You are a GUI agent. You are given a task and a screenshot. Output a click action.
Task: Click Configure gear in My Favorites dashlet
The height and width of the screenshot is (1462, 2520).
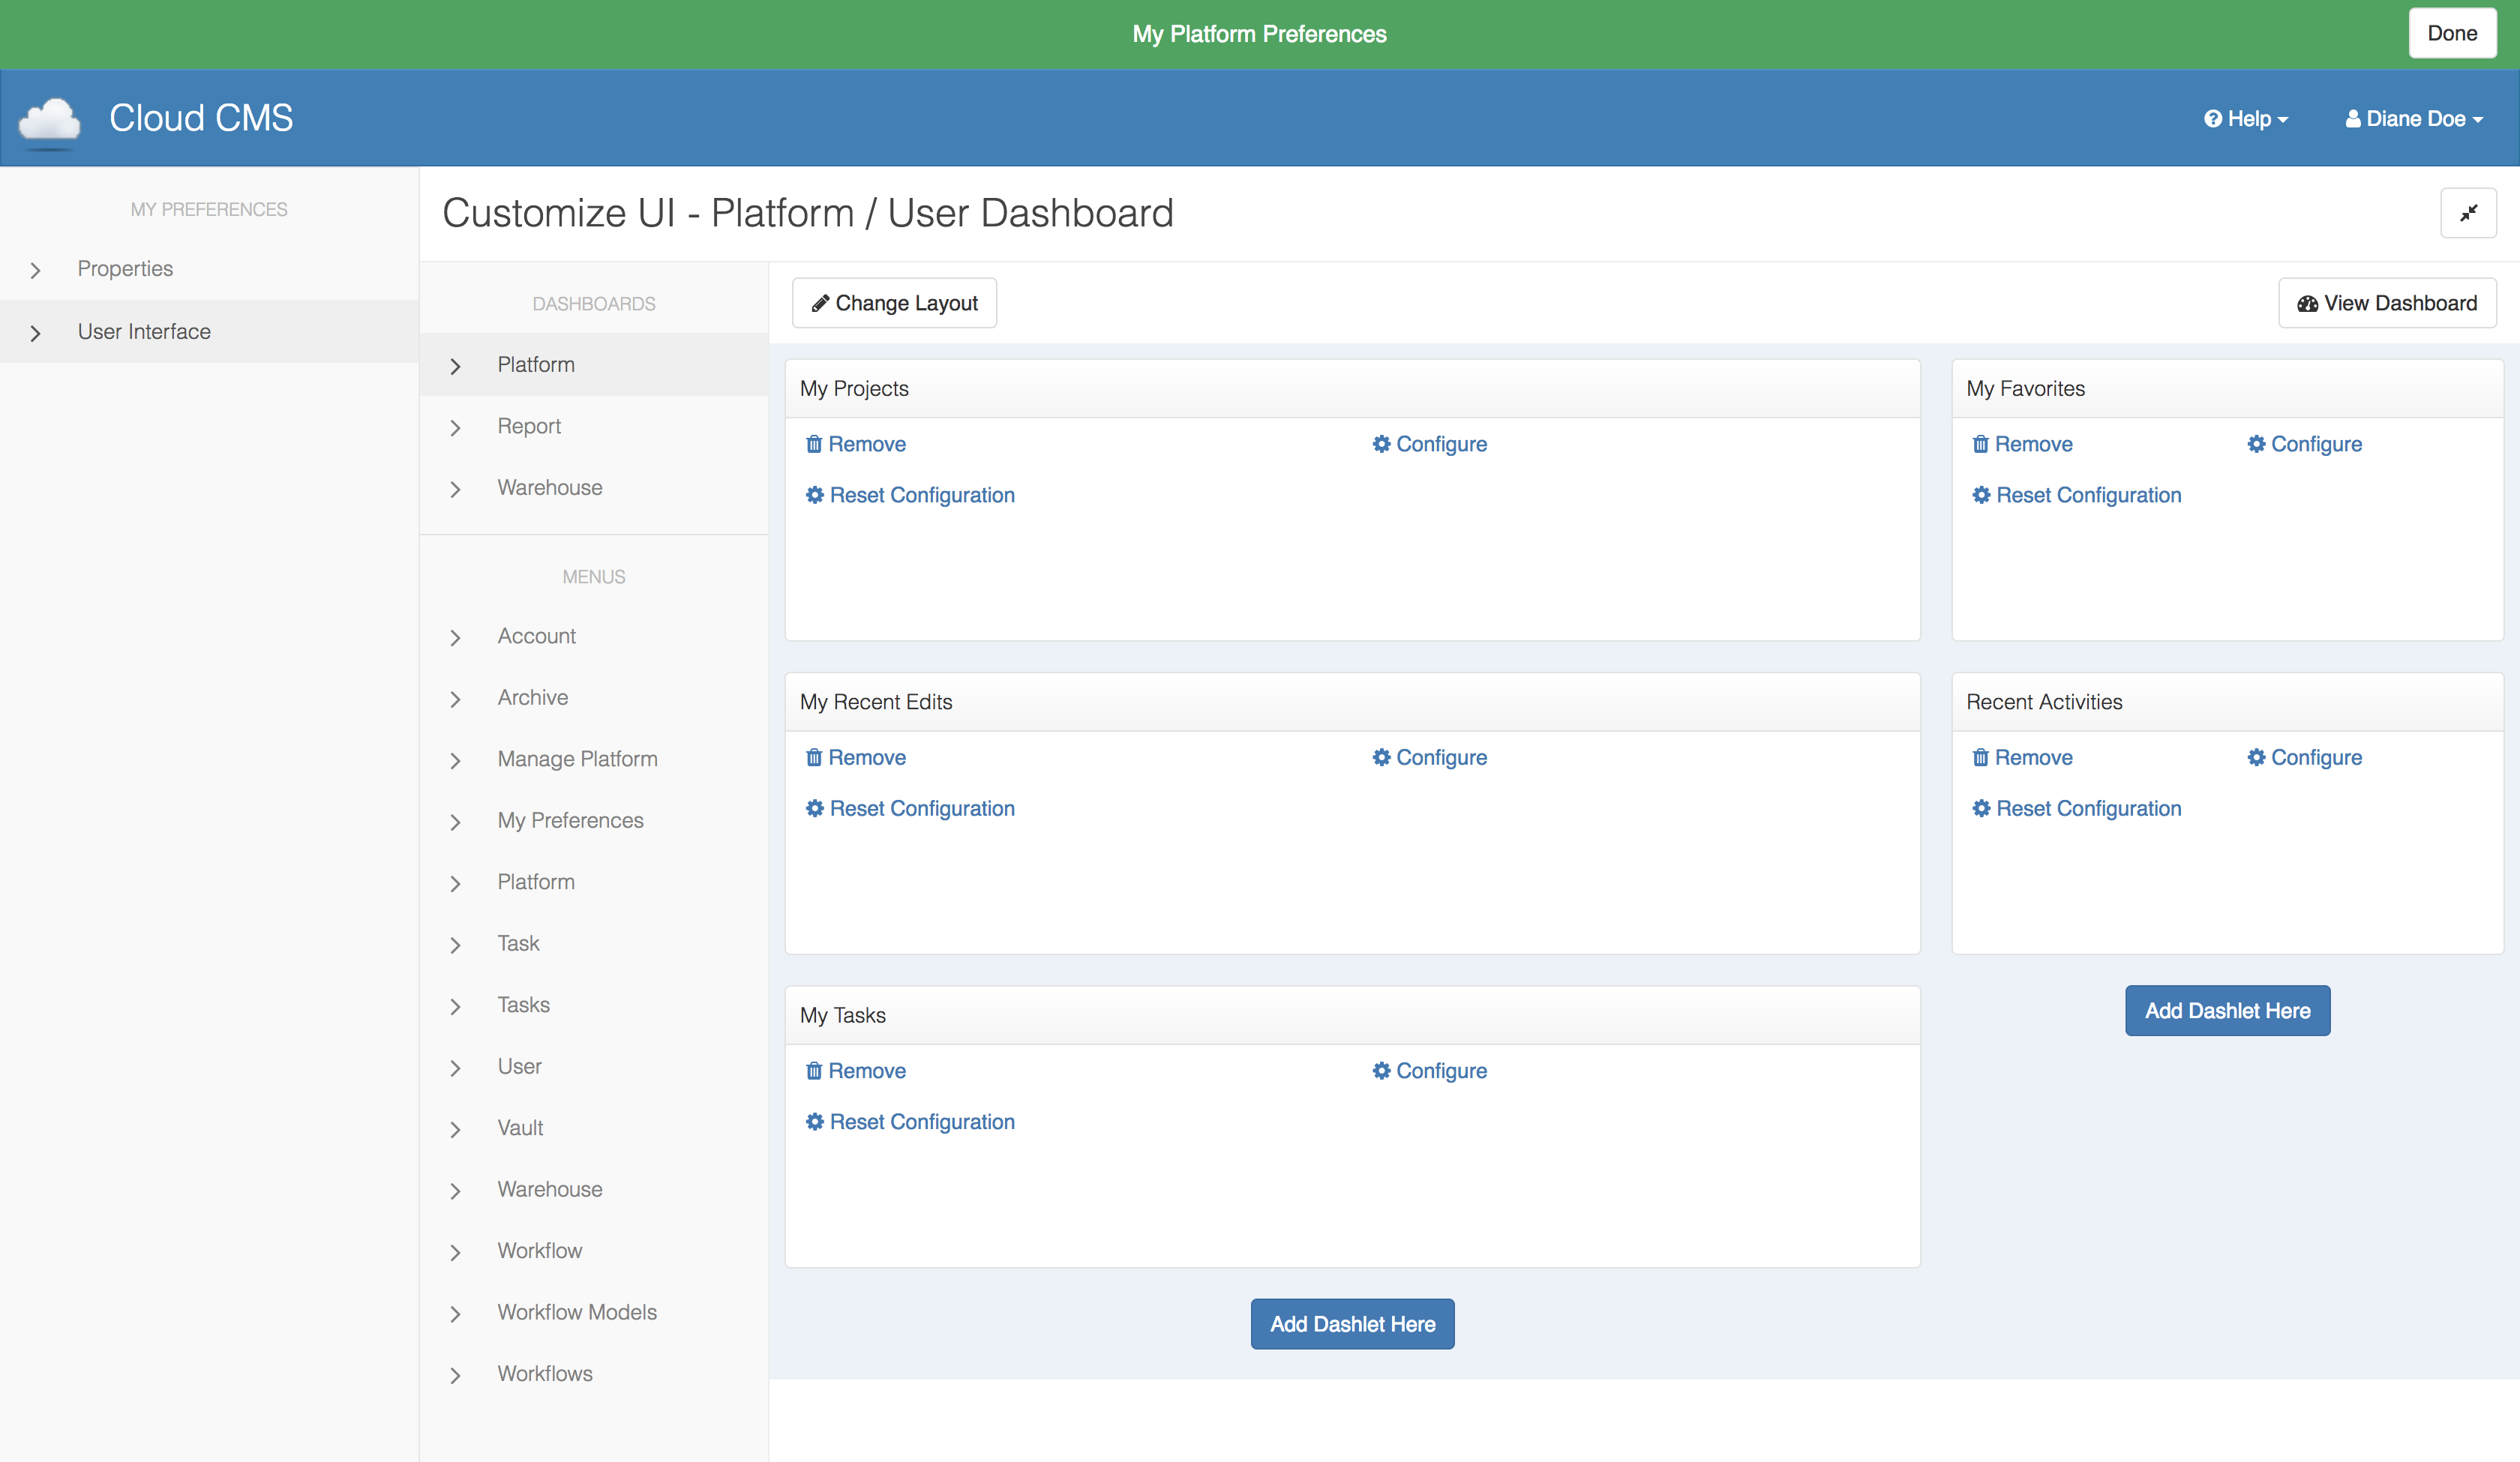pyautogui.click(x=2256, y=444)
